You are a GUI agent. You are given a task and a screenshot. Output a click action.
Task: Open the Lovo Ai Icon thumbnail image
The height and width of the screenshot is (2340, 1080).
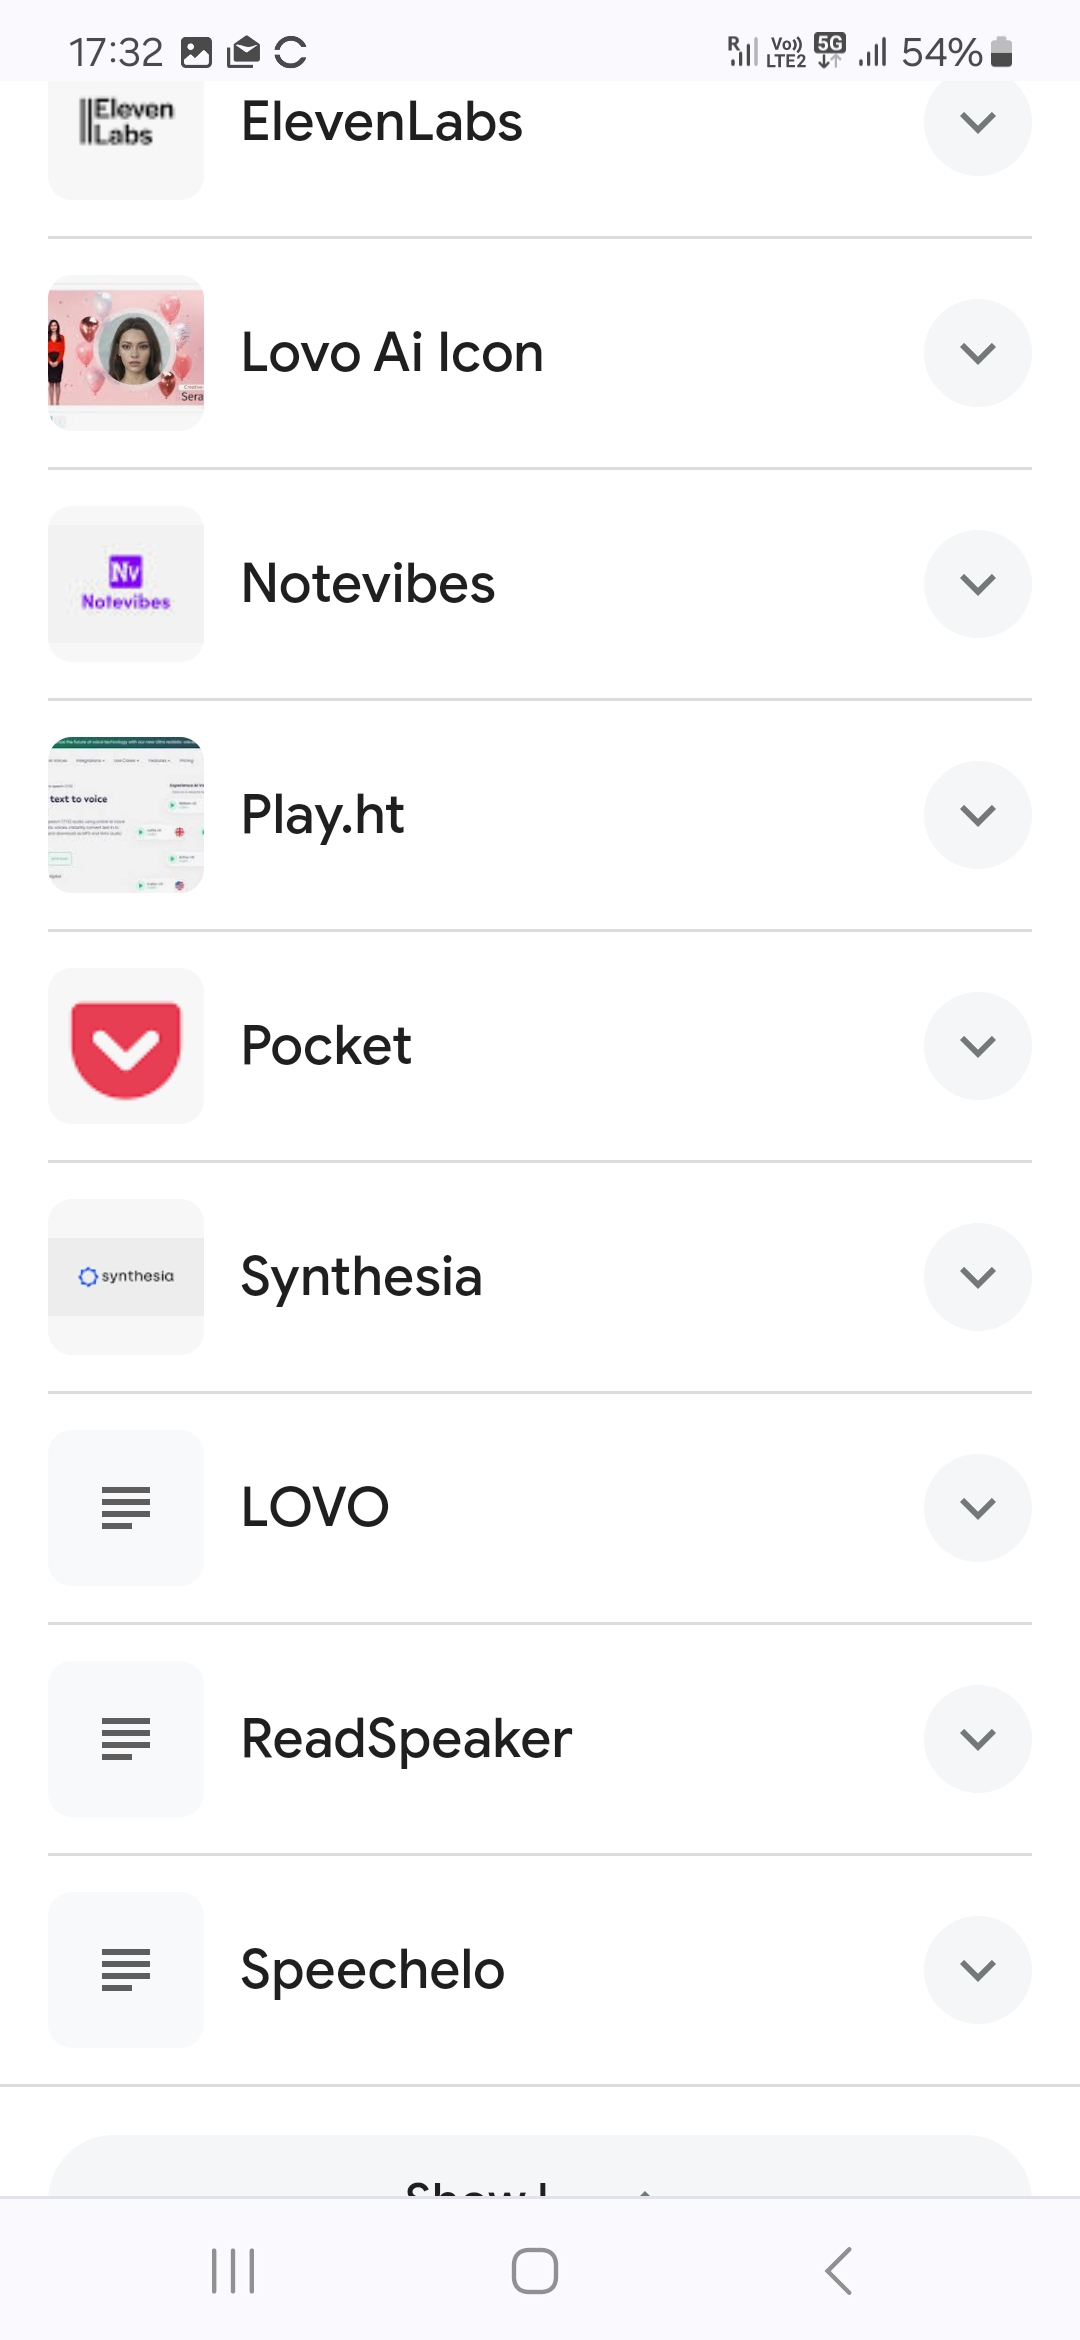click(x=126, y=353)
